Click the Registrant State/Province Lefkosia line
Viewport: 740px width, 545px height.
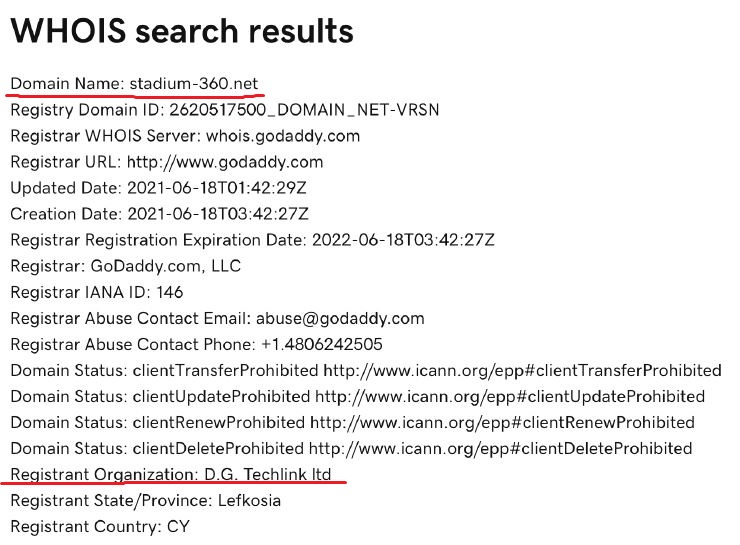click(145, 500)
